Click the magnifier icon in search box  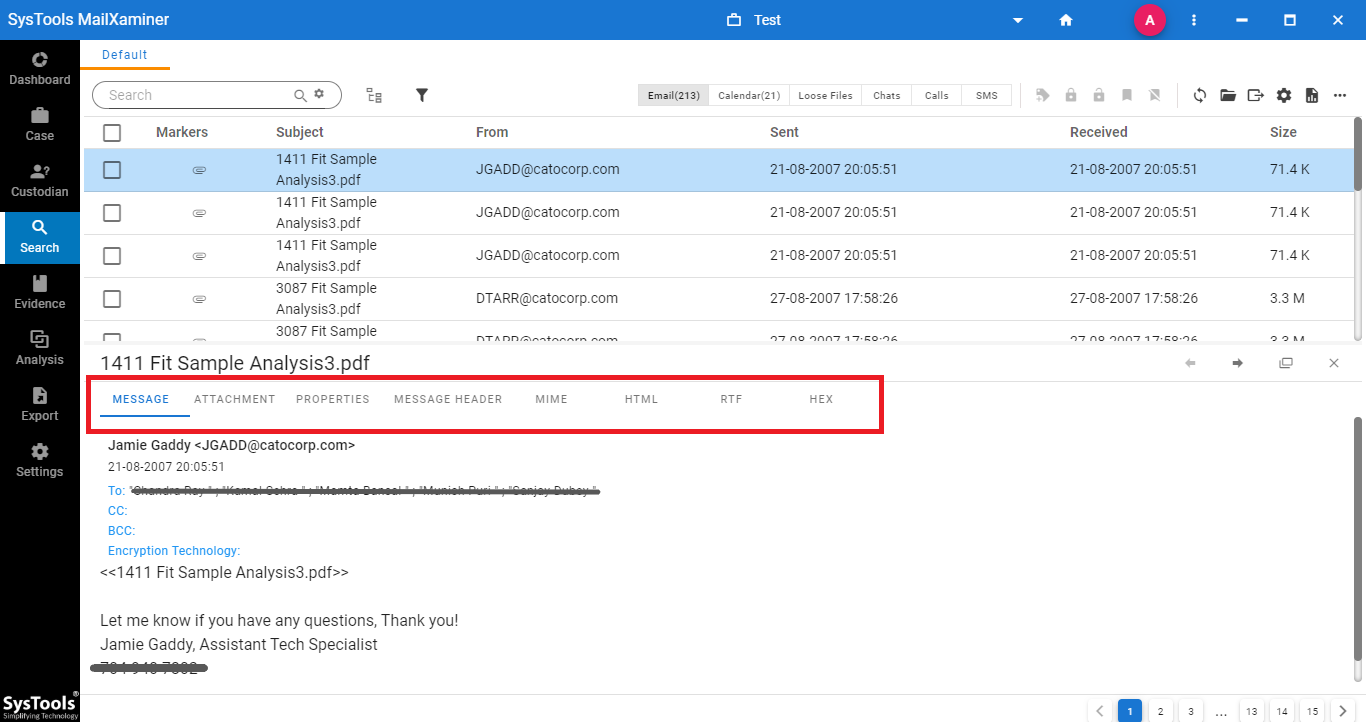tap(300, 95)
